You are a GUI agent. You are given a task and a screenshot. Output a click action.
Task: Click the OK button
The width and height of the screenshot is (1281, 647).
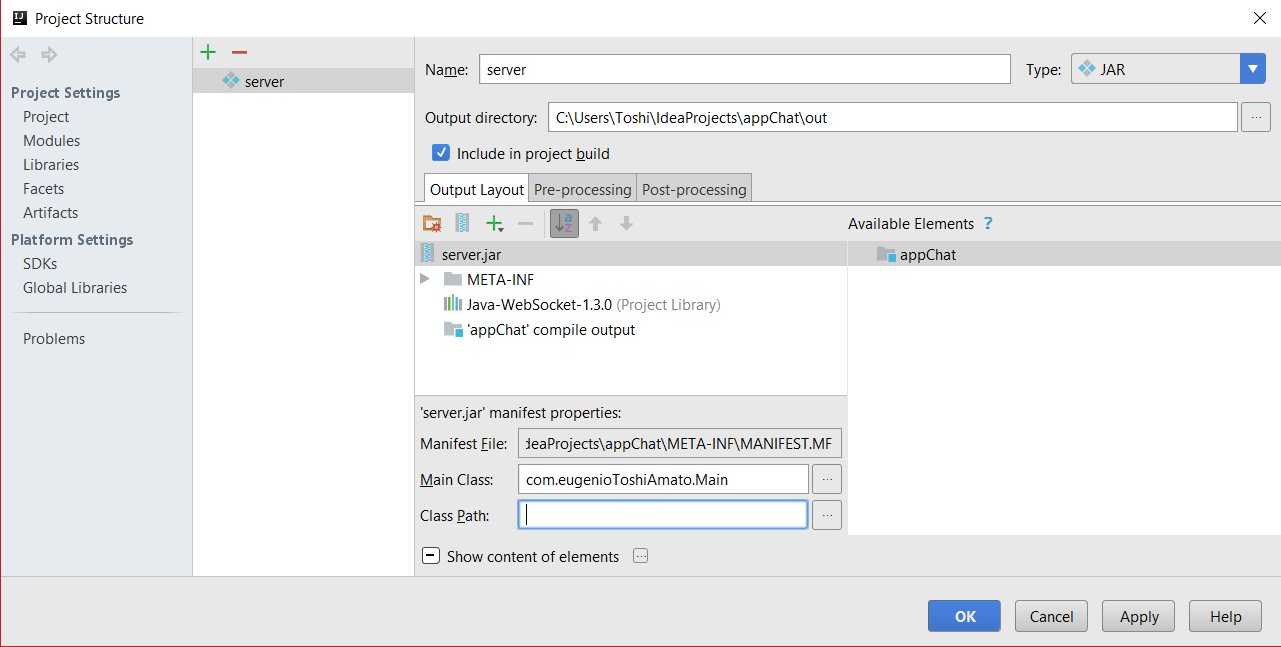[964, 616]
